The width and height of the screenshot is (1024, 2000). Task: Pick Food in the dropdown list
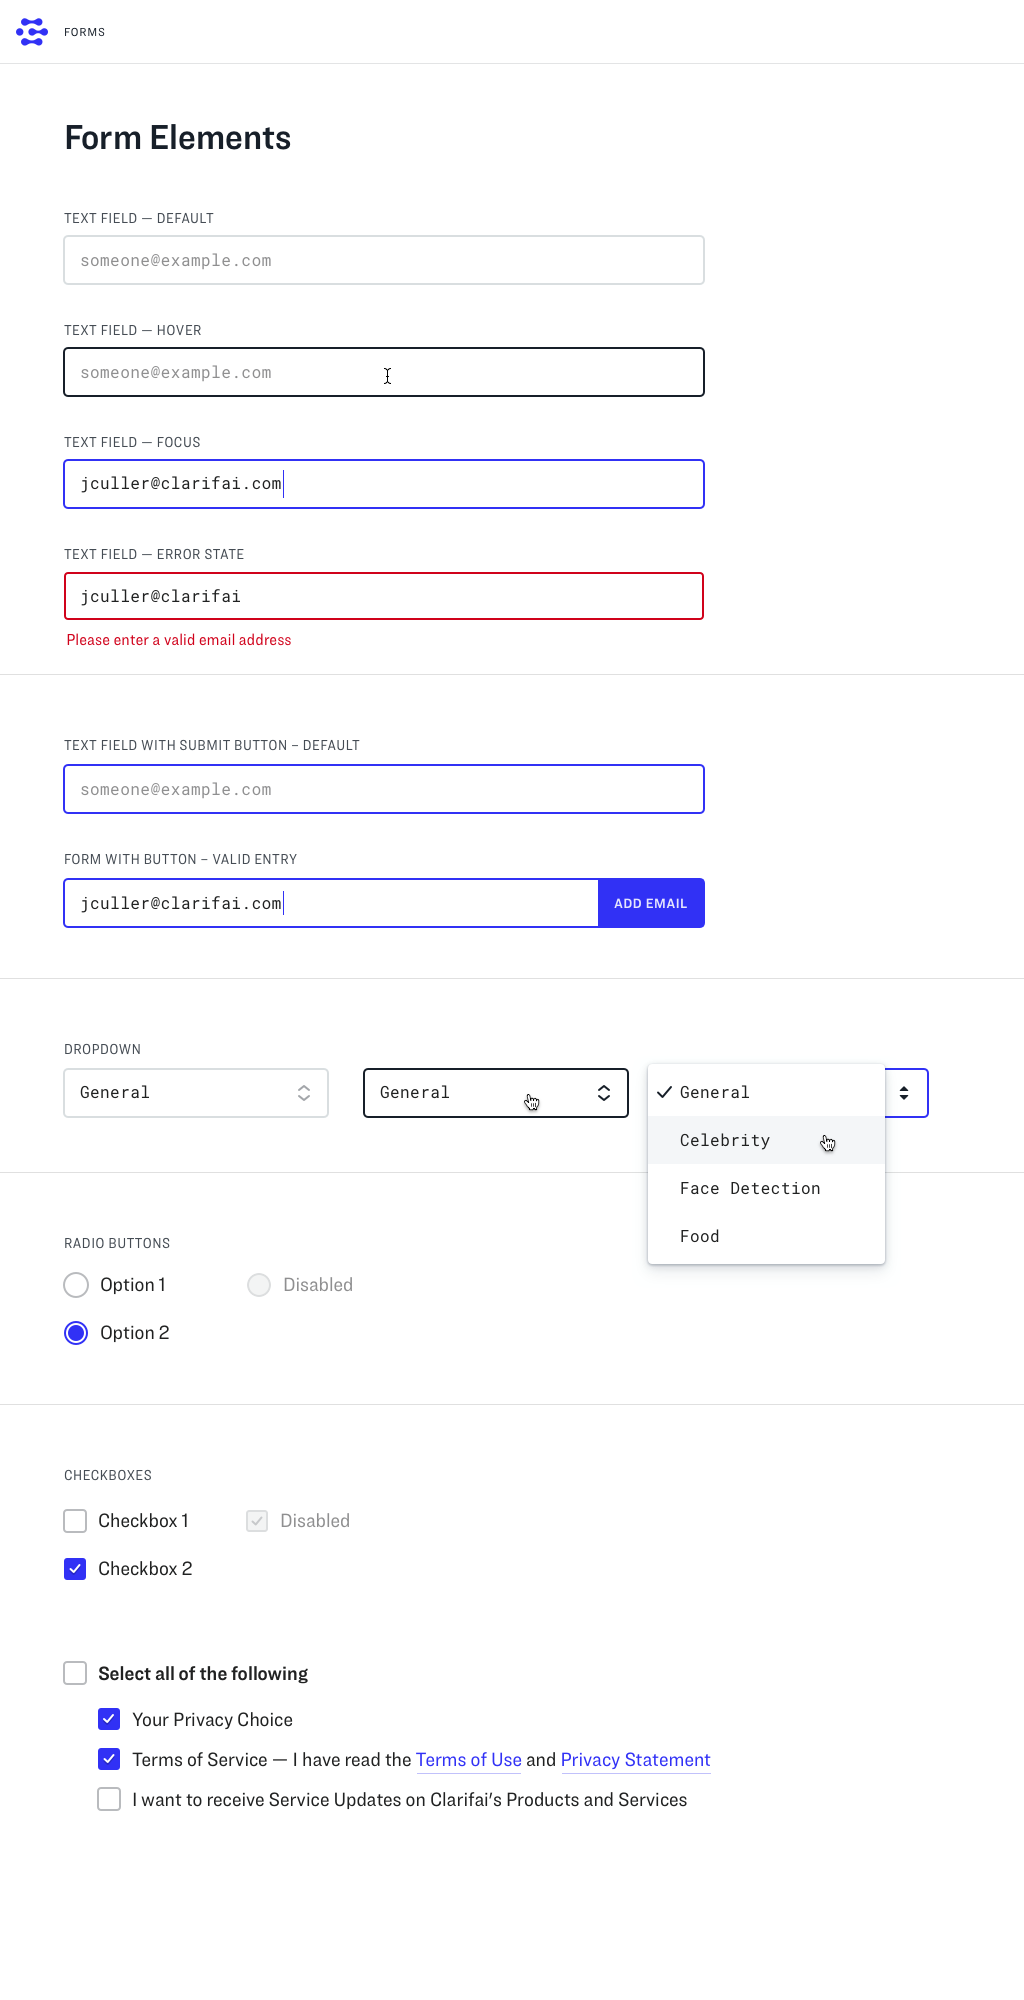700,1237
